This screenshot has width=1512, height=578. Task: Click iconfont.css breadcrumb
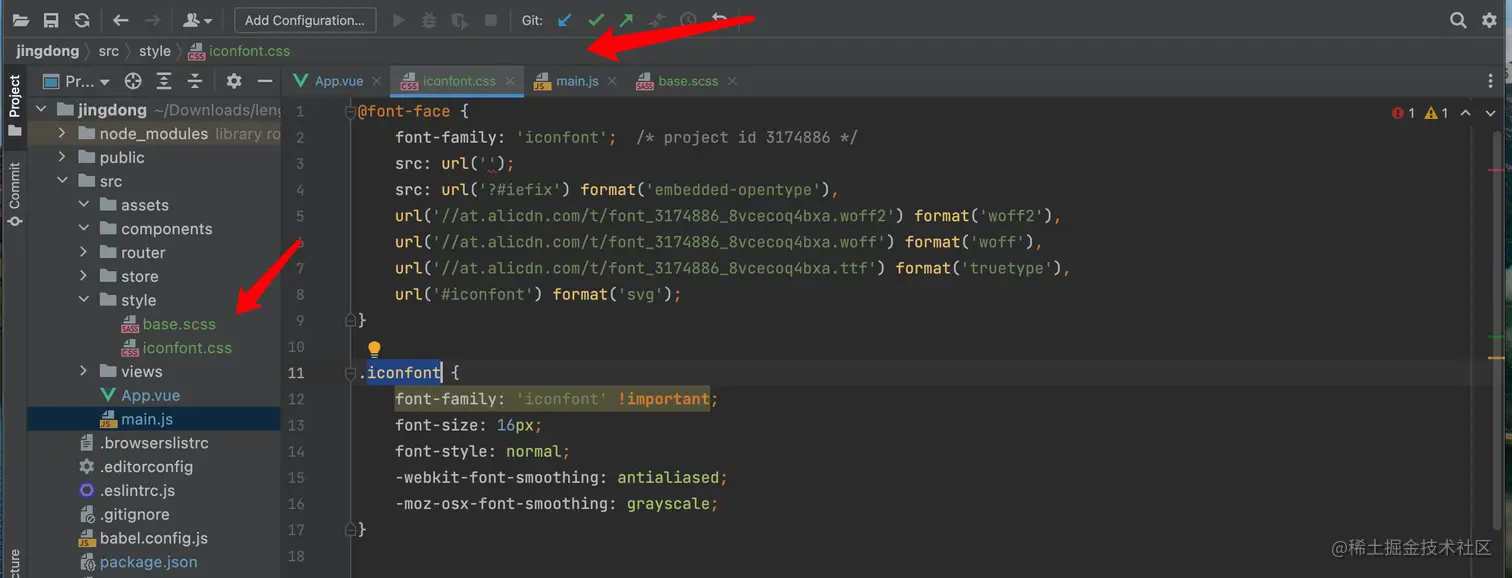point(239,51)
